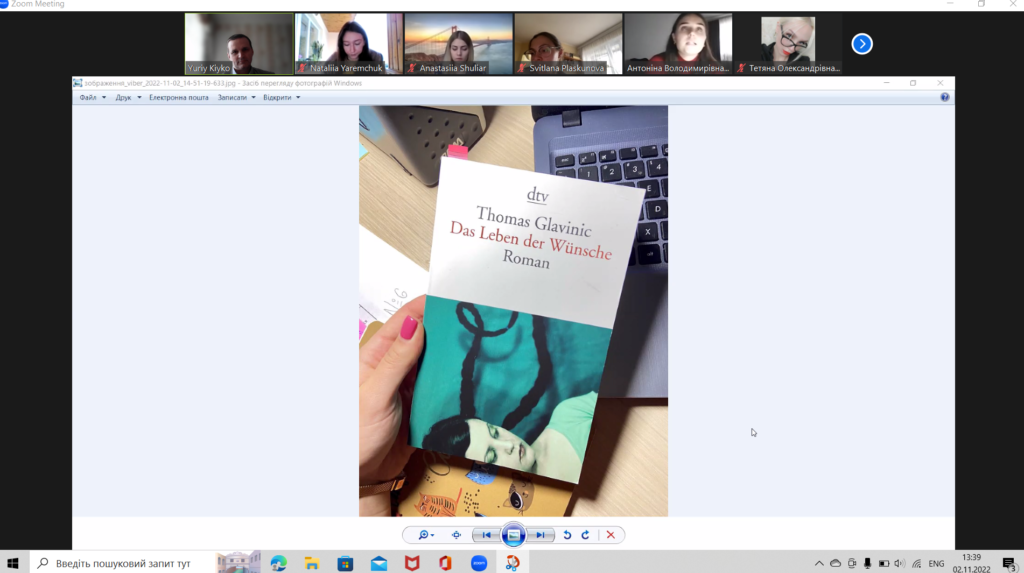This screenshot has width=1024, height=573.
Task: Rotate photo clockwise
Action: pos(585,535)
